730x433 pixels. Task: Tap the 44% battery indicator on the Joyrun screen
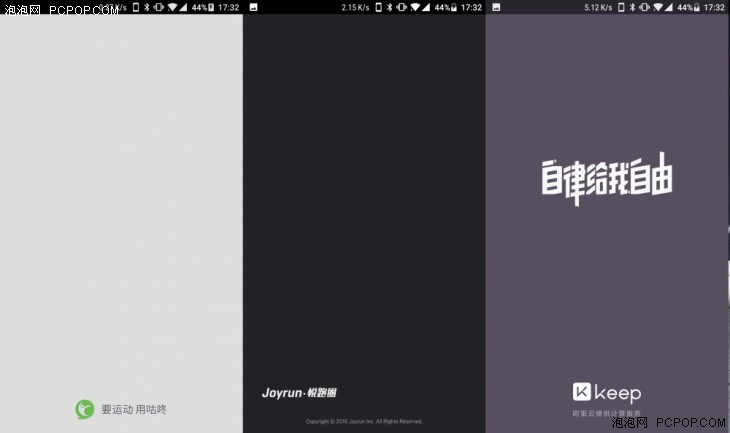(x=446, y=7)
